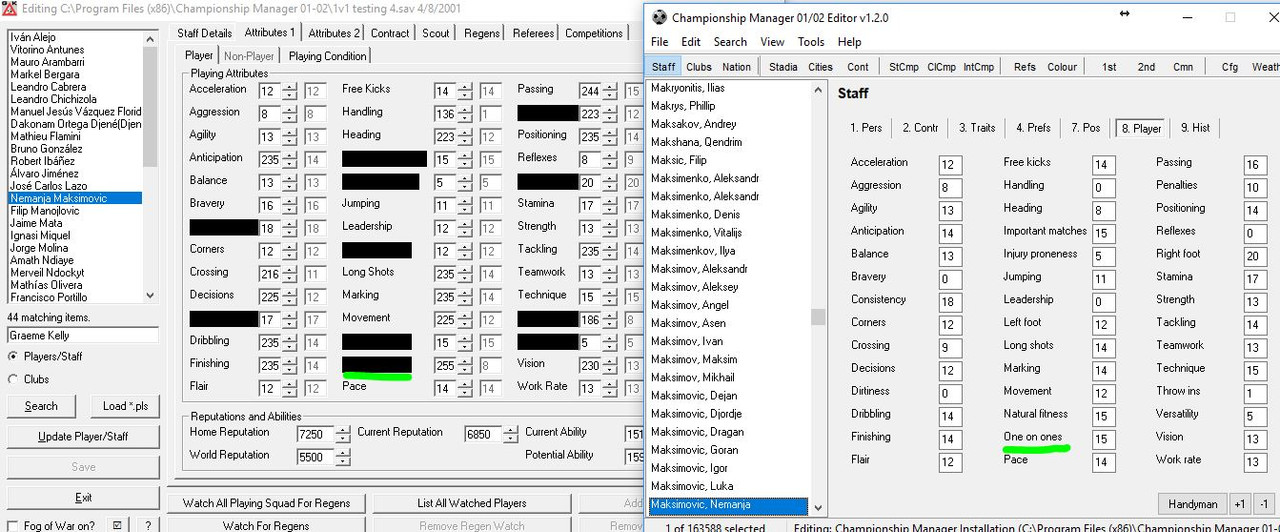This screenshot has height=532, width=1280.
Task: Click Update Player/Staff button
Action: [x=83, y=437]
